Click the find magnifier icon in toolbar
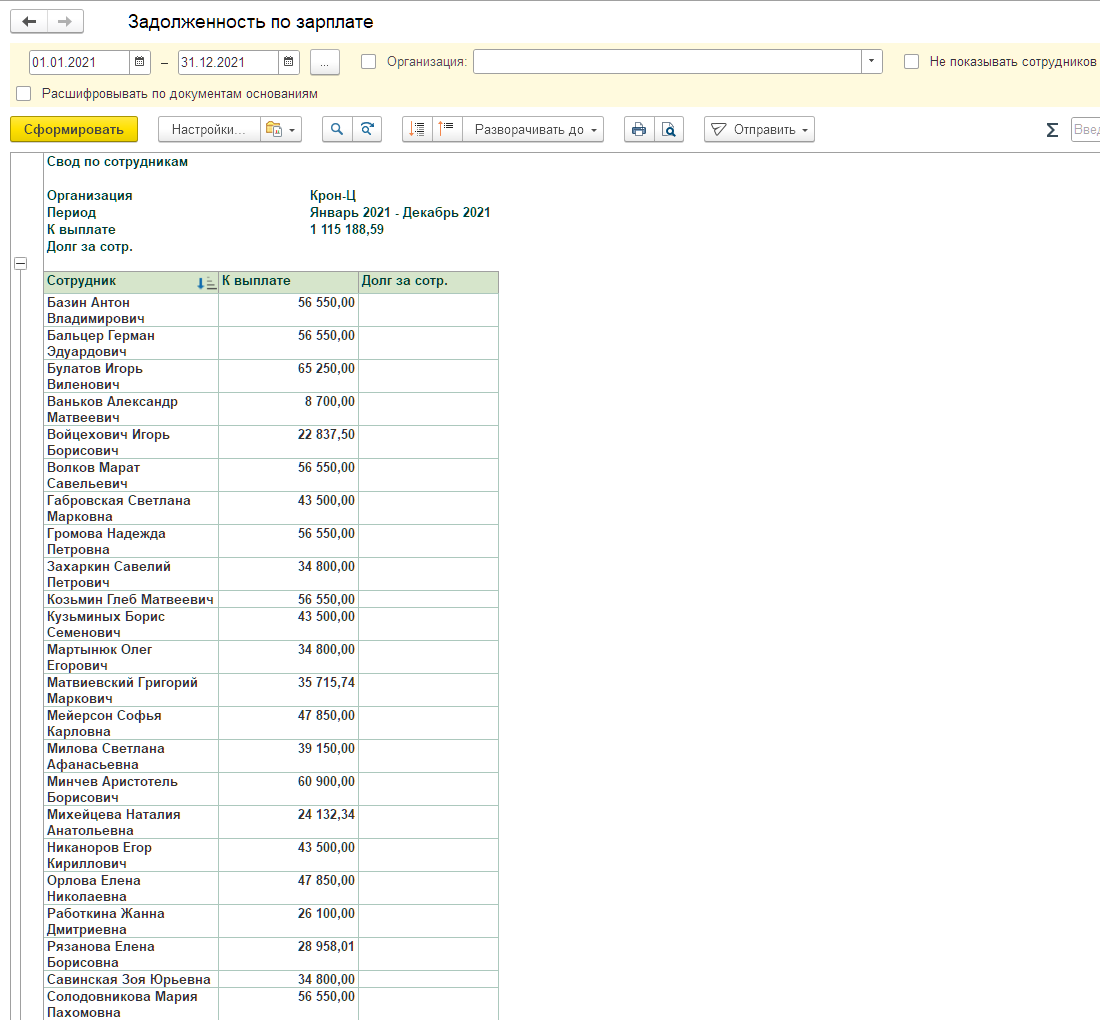Viewport: 1100px width, 1020px height. tap(337, 130)
